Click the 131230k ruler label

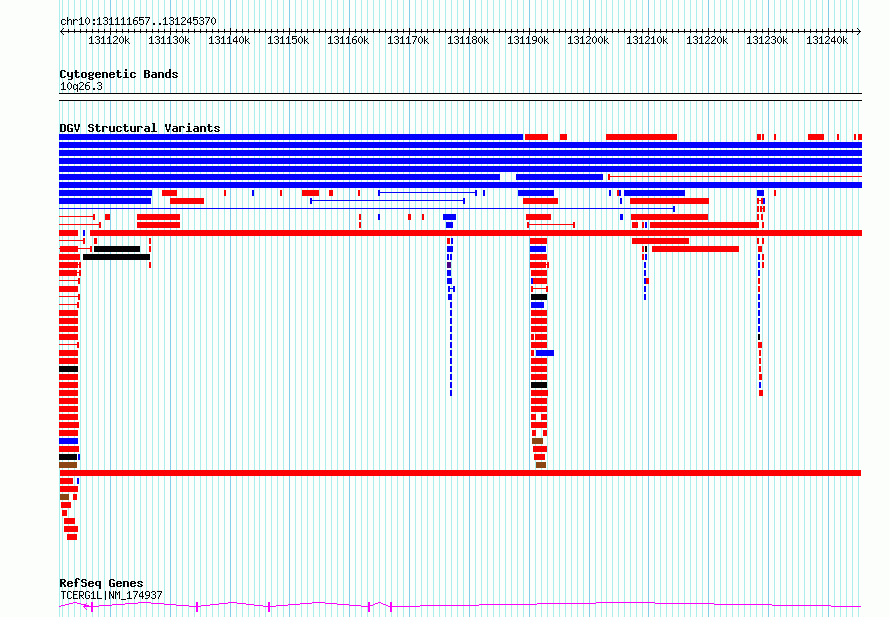pos(767,40)
